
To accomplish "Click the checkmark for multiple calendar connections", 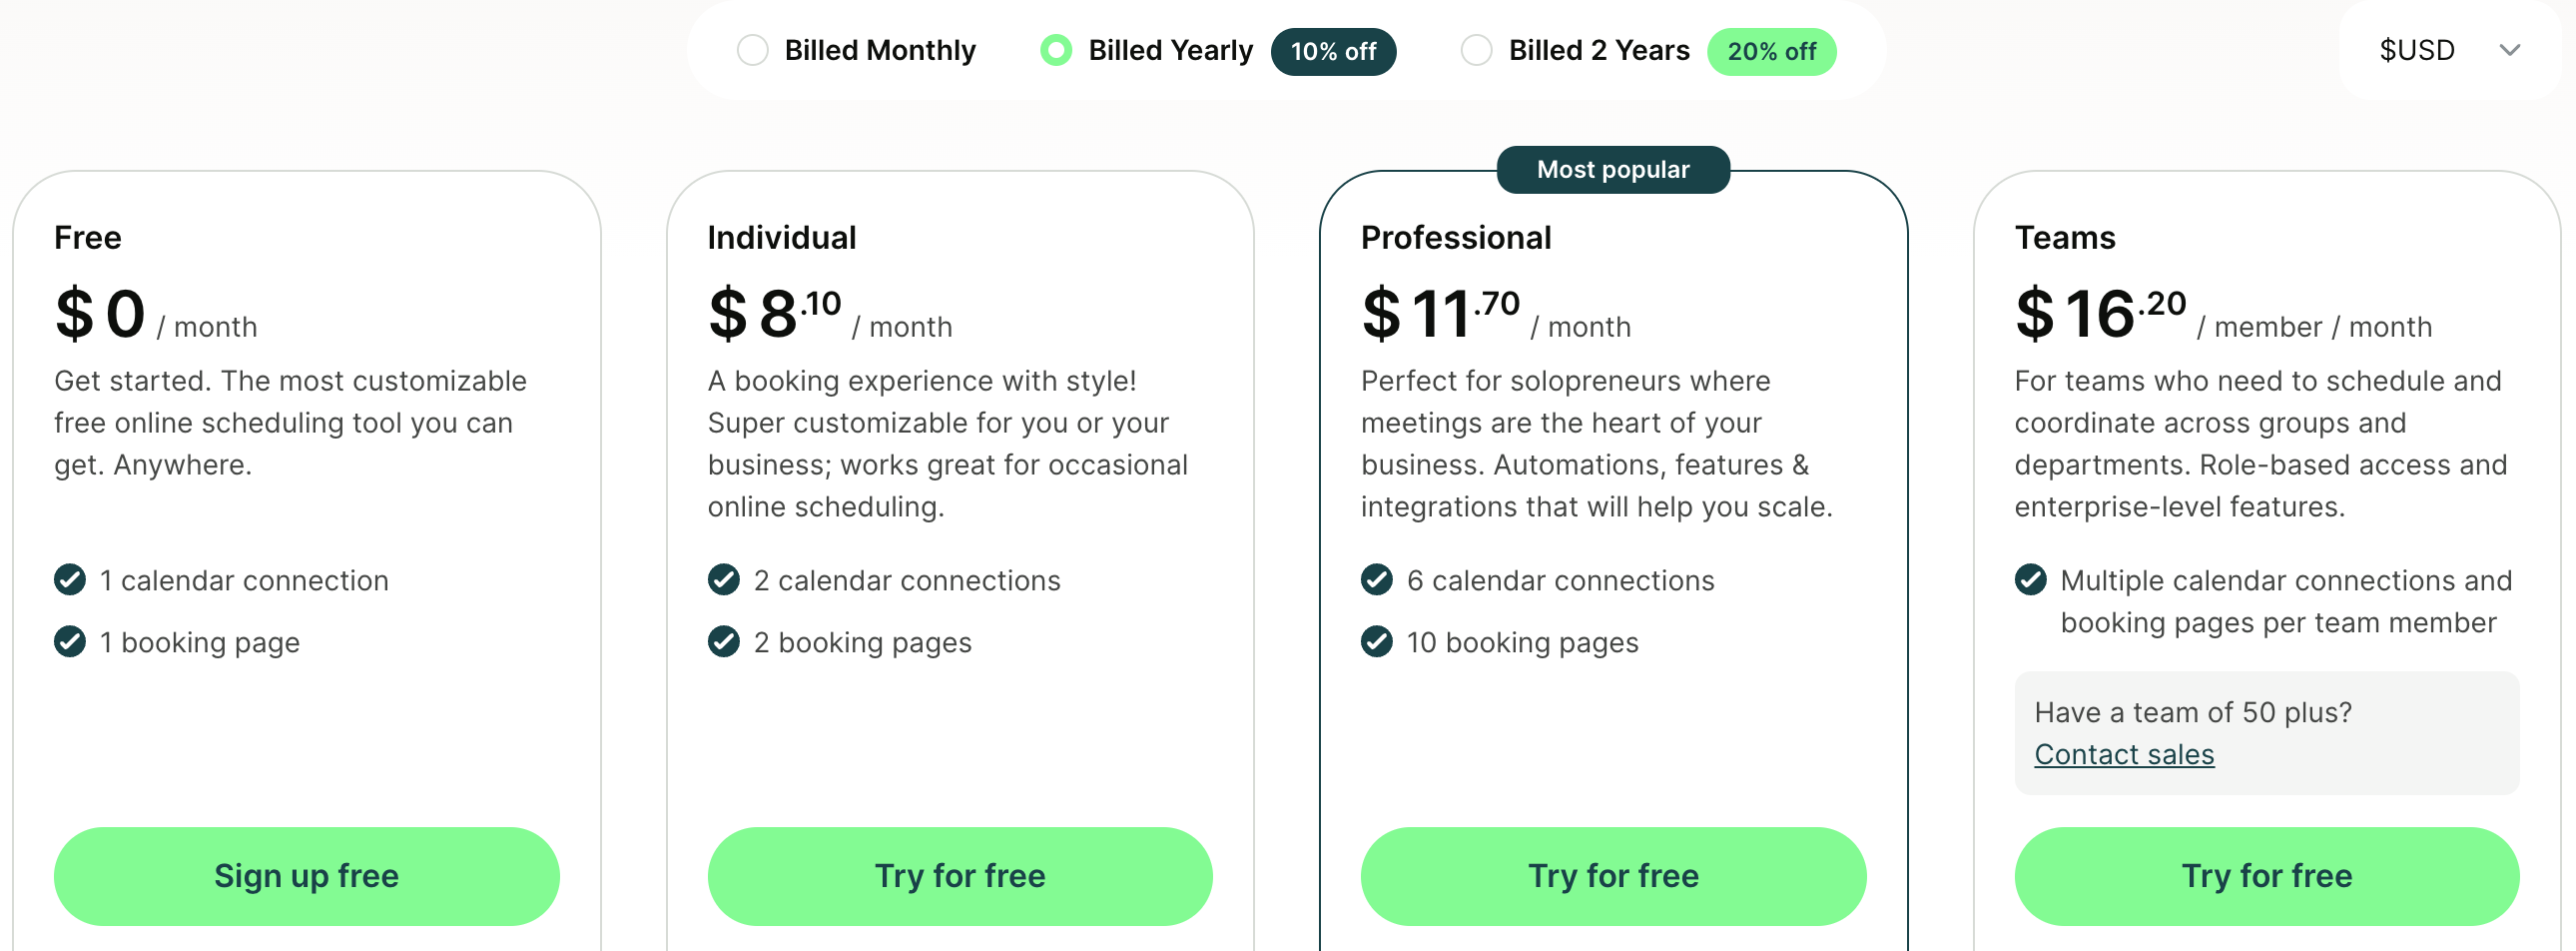I will click(x=2030, y=580).
